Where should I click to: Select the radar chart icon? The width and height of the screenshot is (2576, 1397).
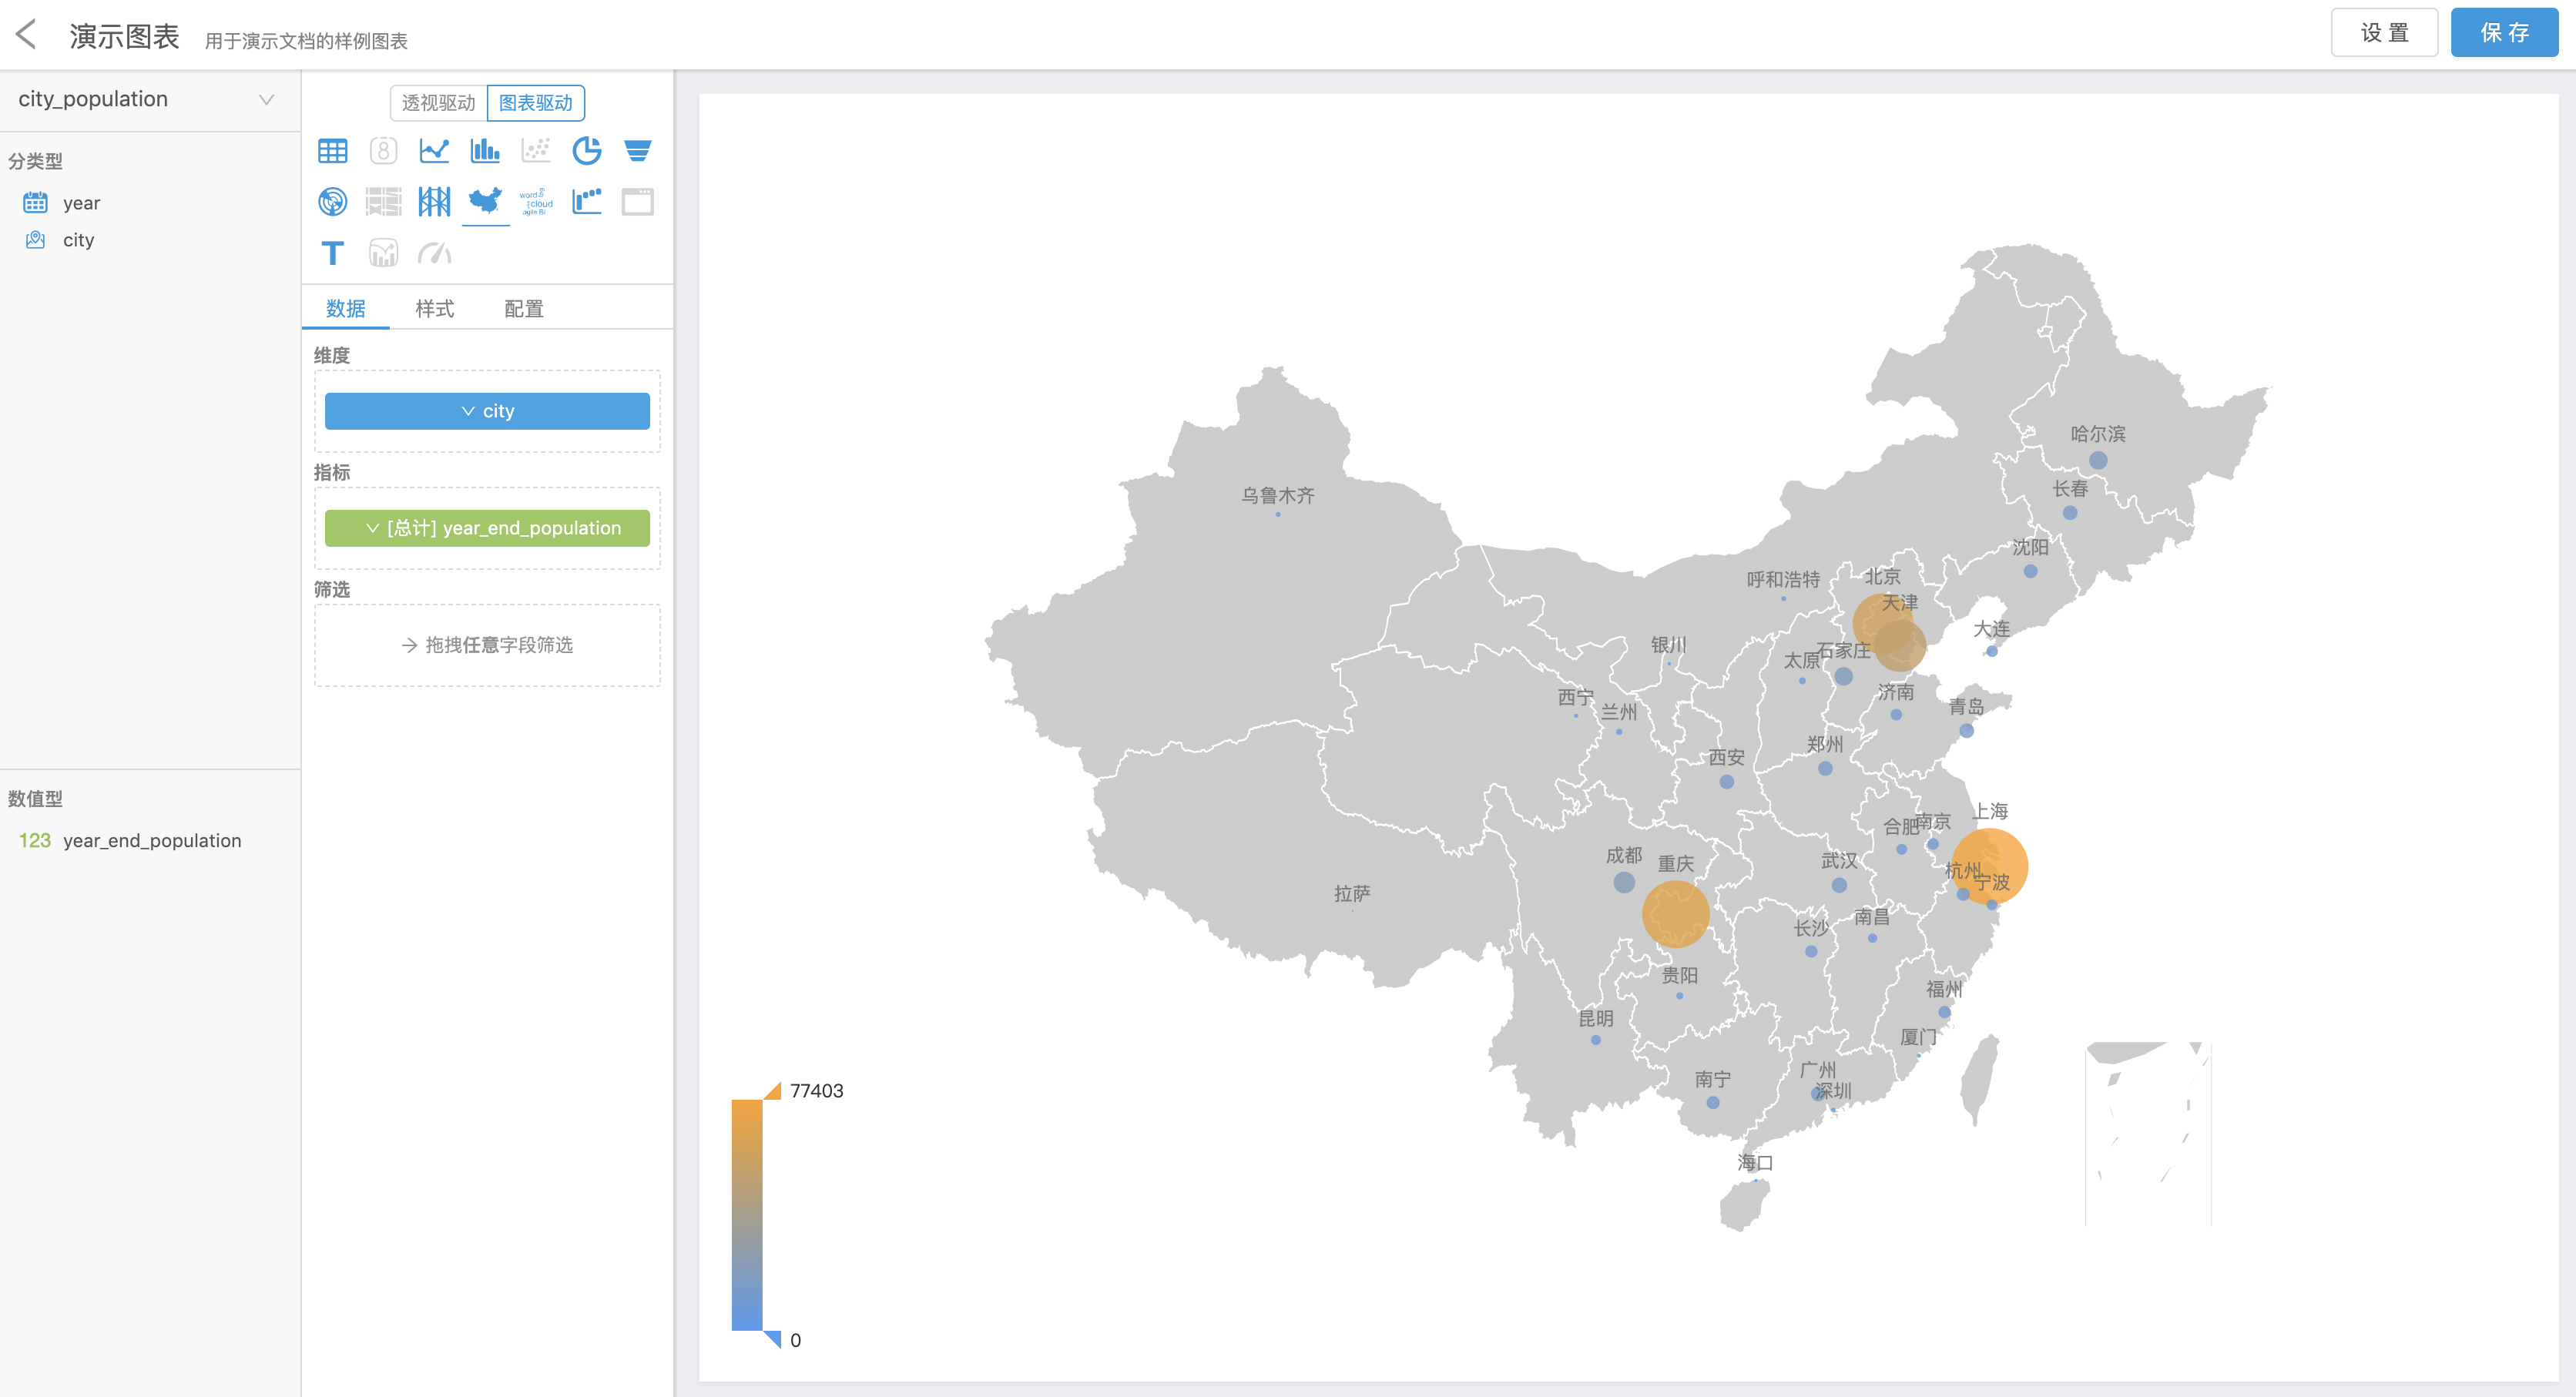pyautogui.click(x=332, y=202)
